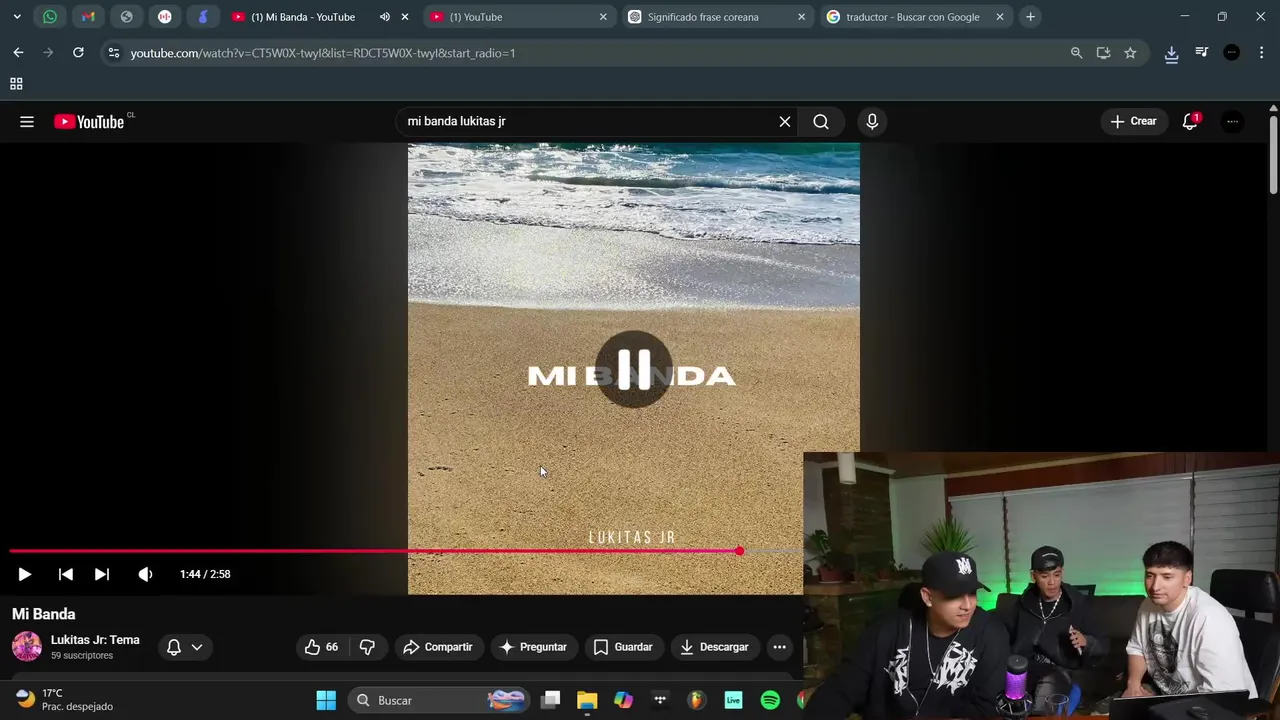Open the Crear button
The height and width of the screenshot is (720, 1280).
click(x=1133, y=122)
